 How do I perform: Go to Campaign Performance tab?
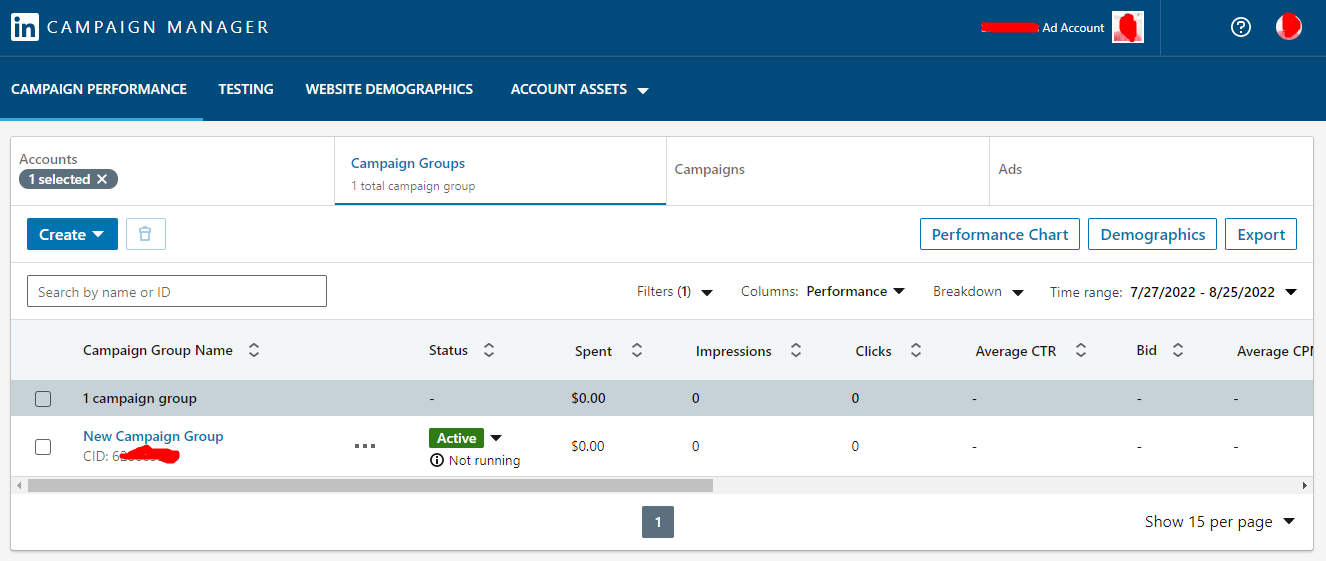[x=99, y=89]
